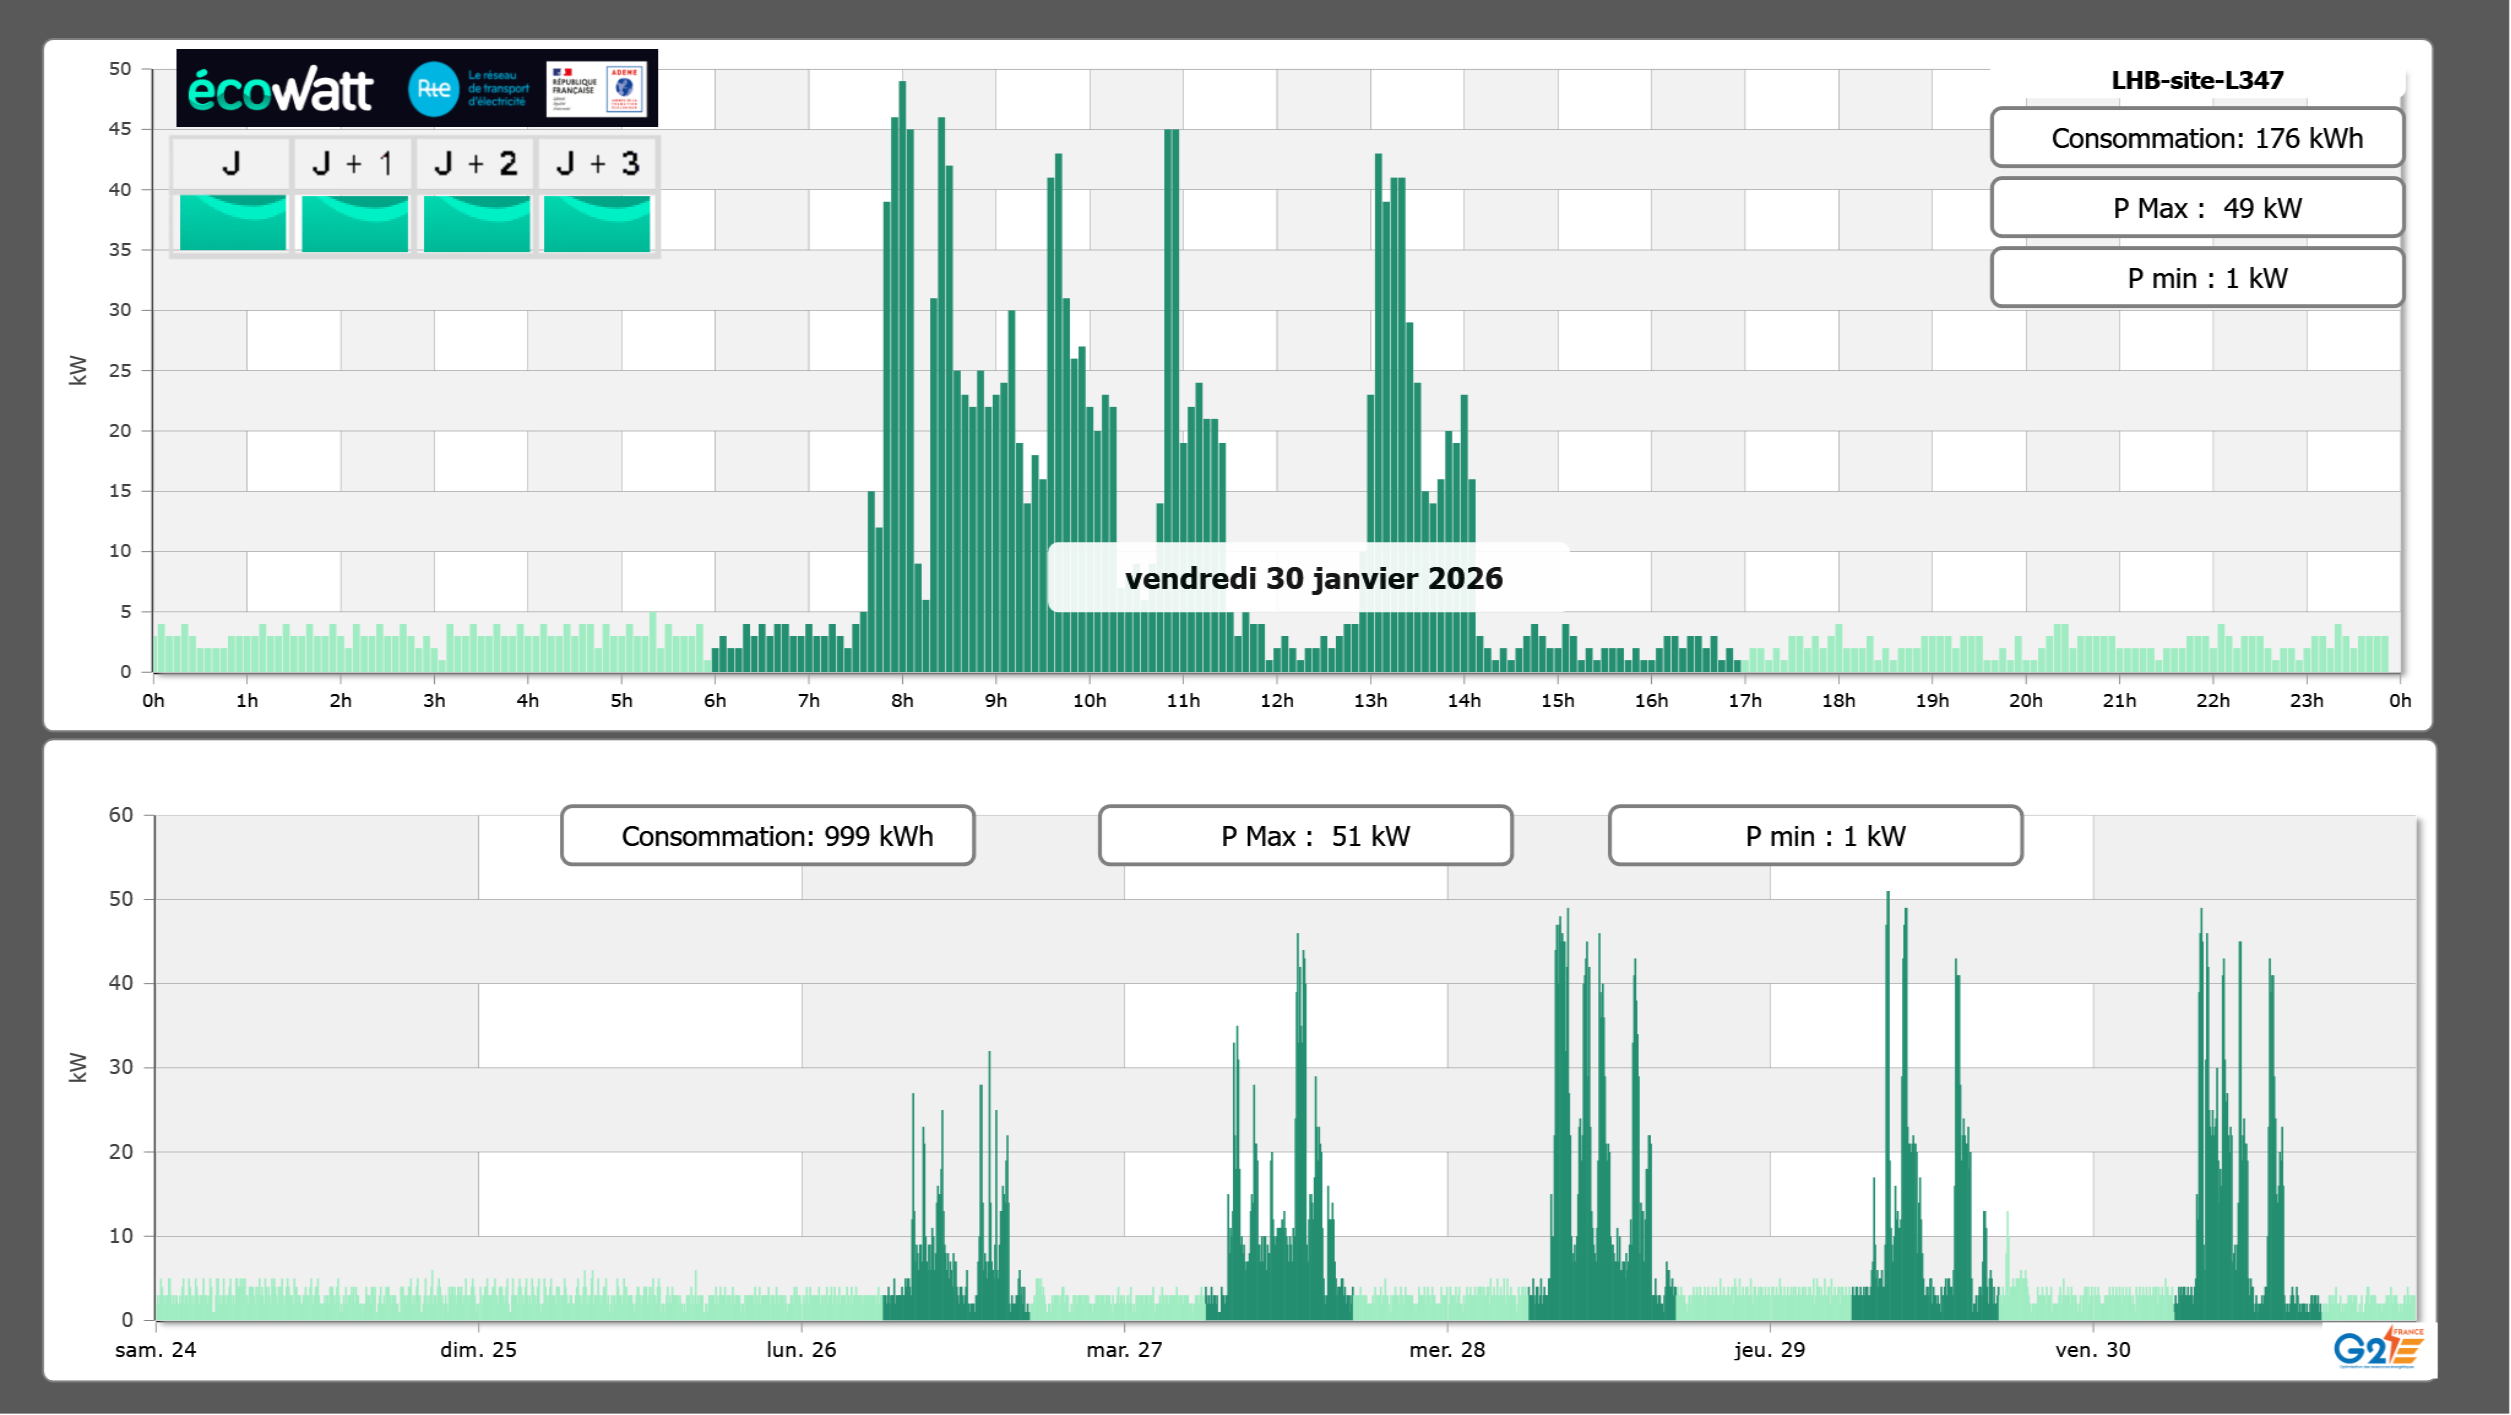Image resolution: width=2511 pixels, height=1415 pixels.
Task: Click the Consommation: 999 kWh box
Action: 767,836
